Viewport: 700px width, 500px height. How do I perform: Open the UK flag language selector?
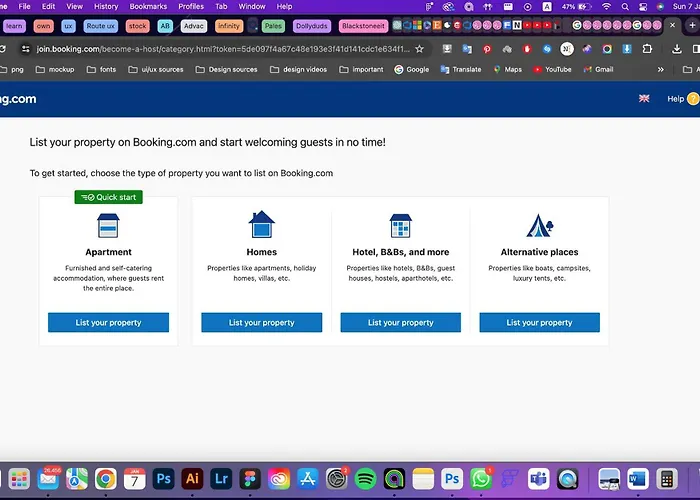pyautogui.click(x=644, y=99)
